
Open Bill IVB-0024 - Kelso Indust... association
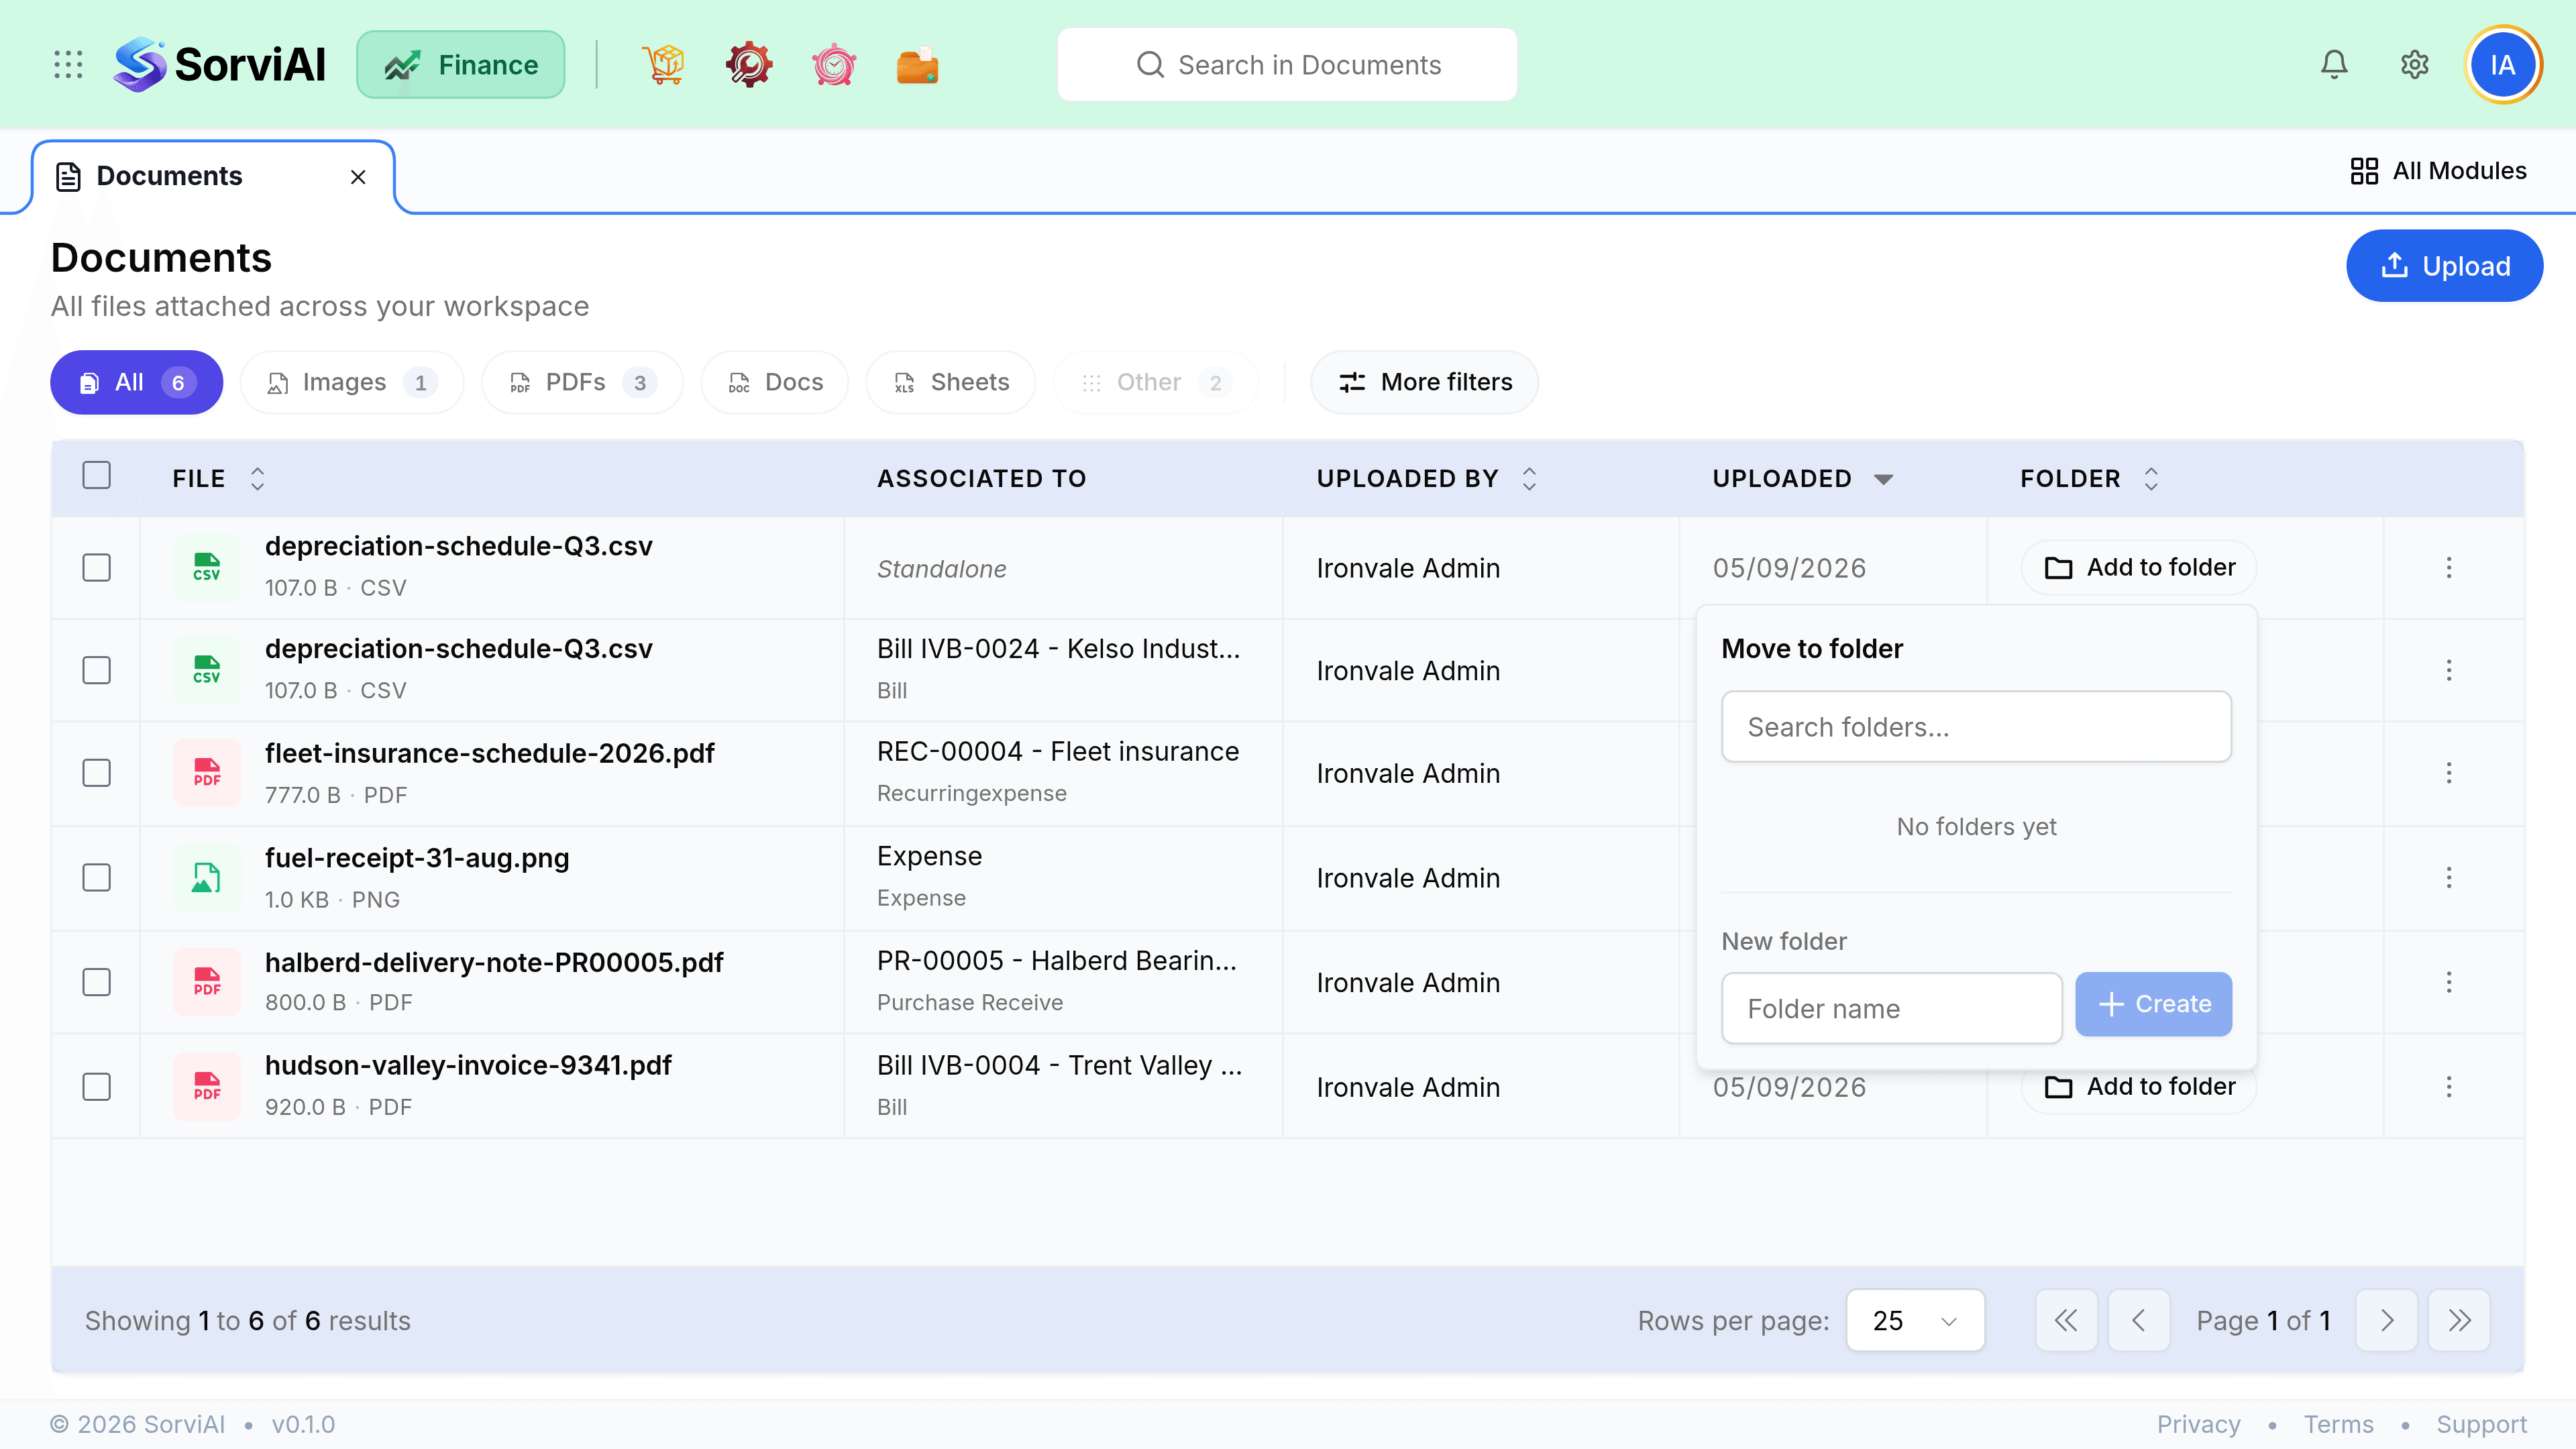click(1058, 649)
